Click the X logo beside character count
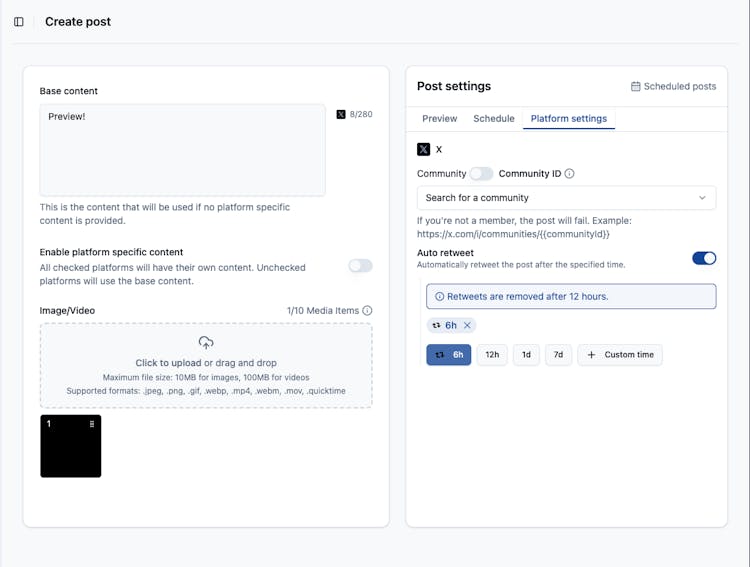The height and width of the screenshot is (567, 750). (x=341, y=114)
